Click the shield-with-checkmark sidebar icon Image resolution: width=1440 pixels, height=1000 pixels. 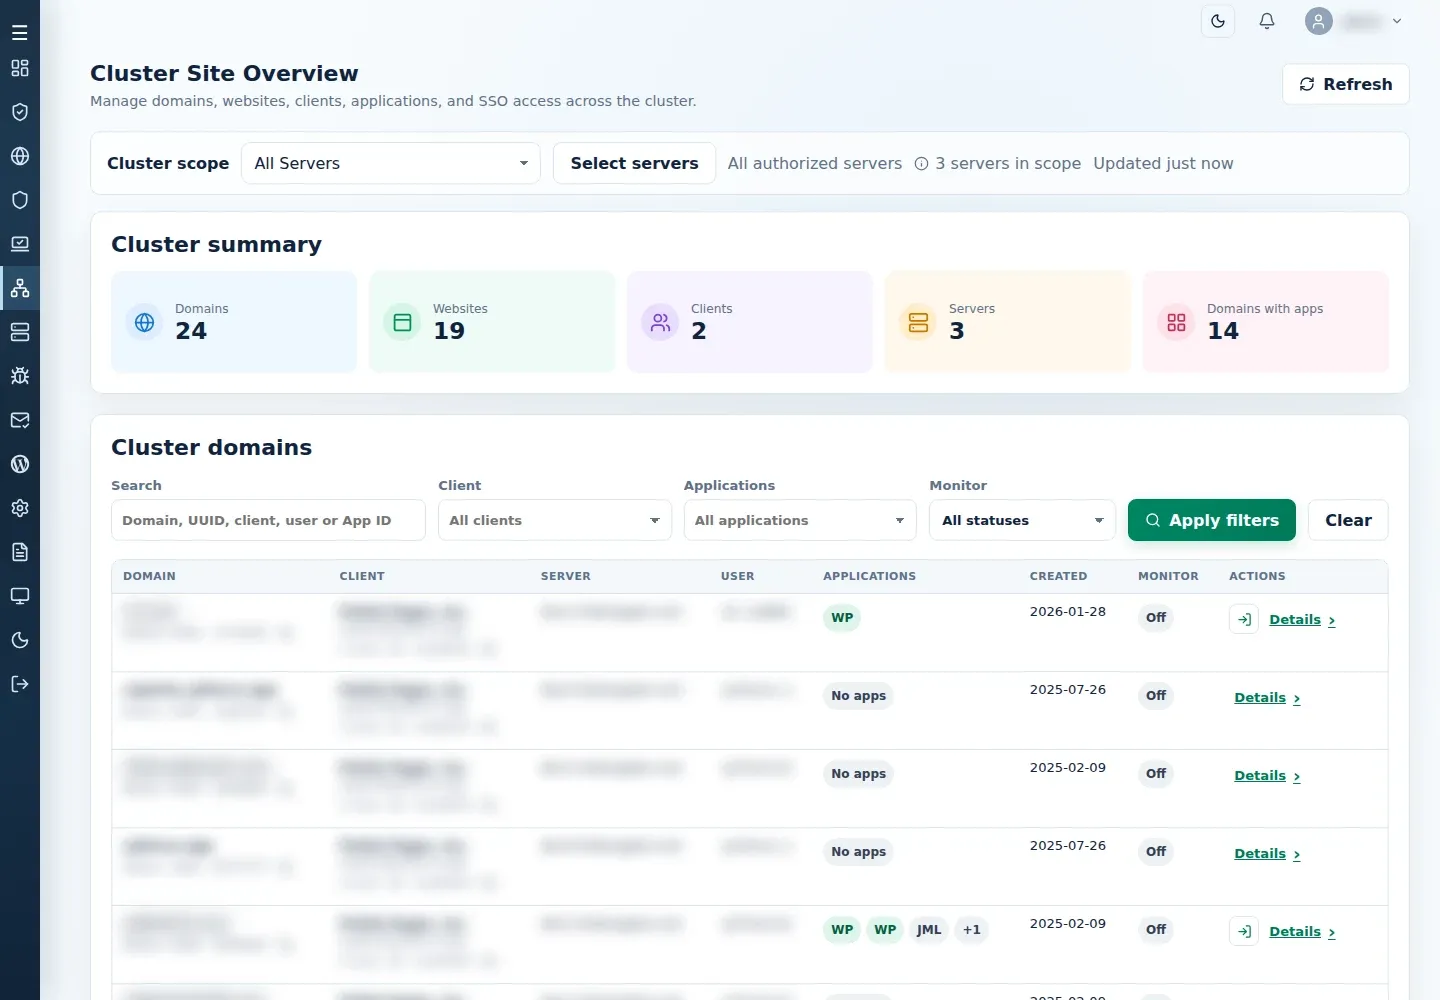pos(20,112)
